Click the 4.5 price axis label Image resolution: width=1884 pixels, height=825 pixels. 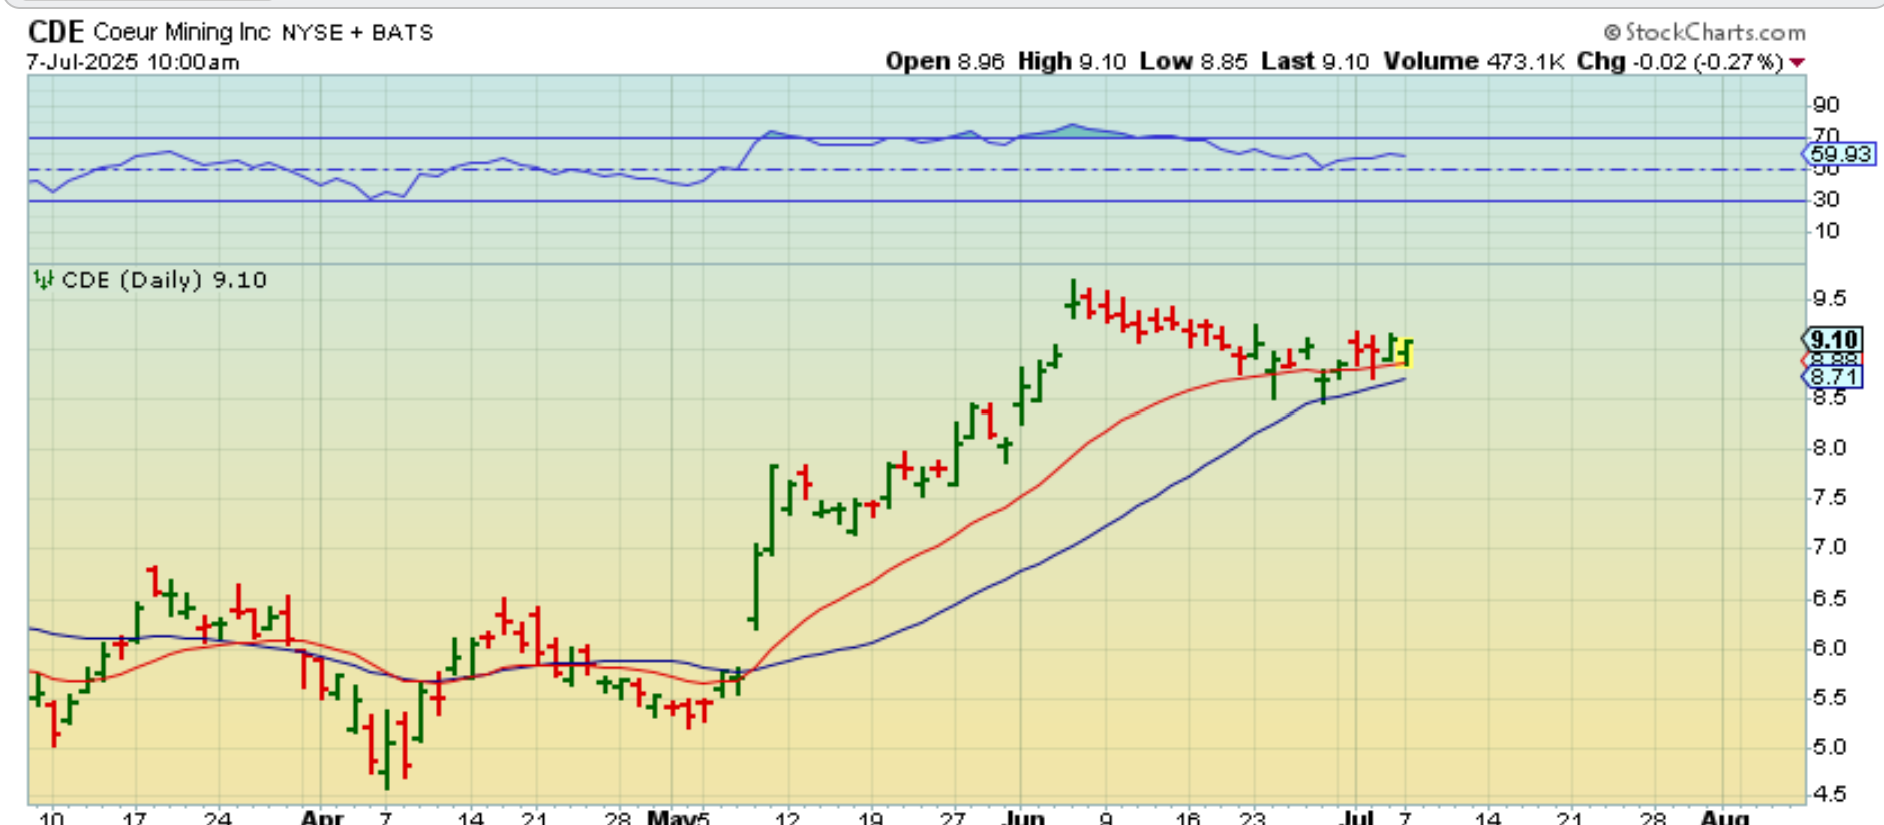click(1829, 795)
